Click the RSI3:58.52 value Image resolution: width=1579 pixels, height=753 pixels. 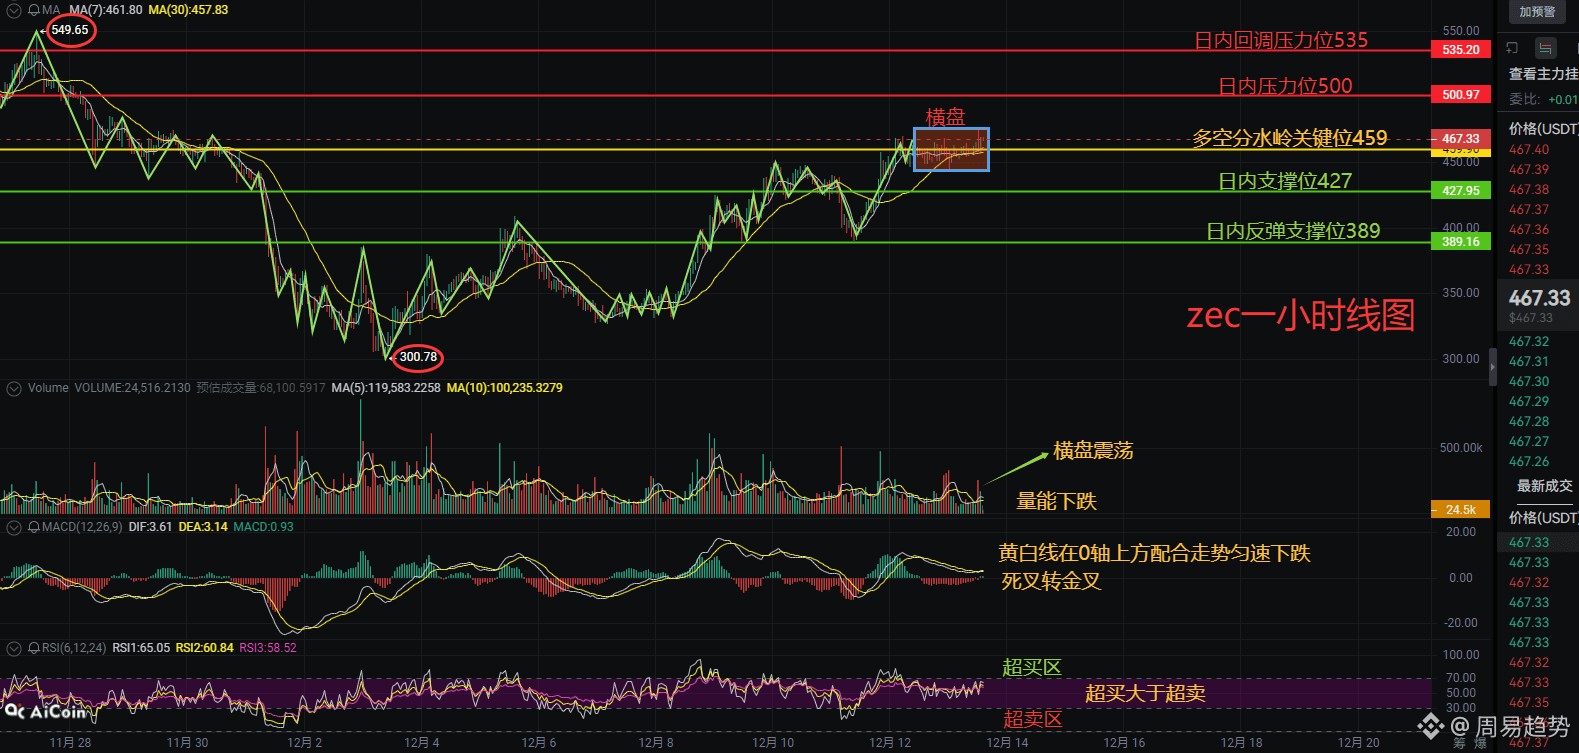(268, 648)
